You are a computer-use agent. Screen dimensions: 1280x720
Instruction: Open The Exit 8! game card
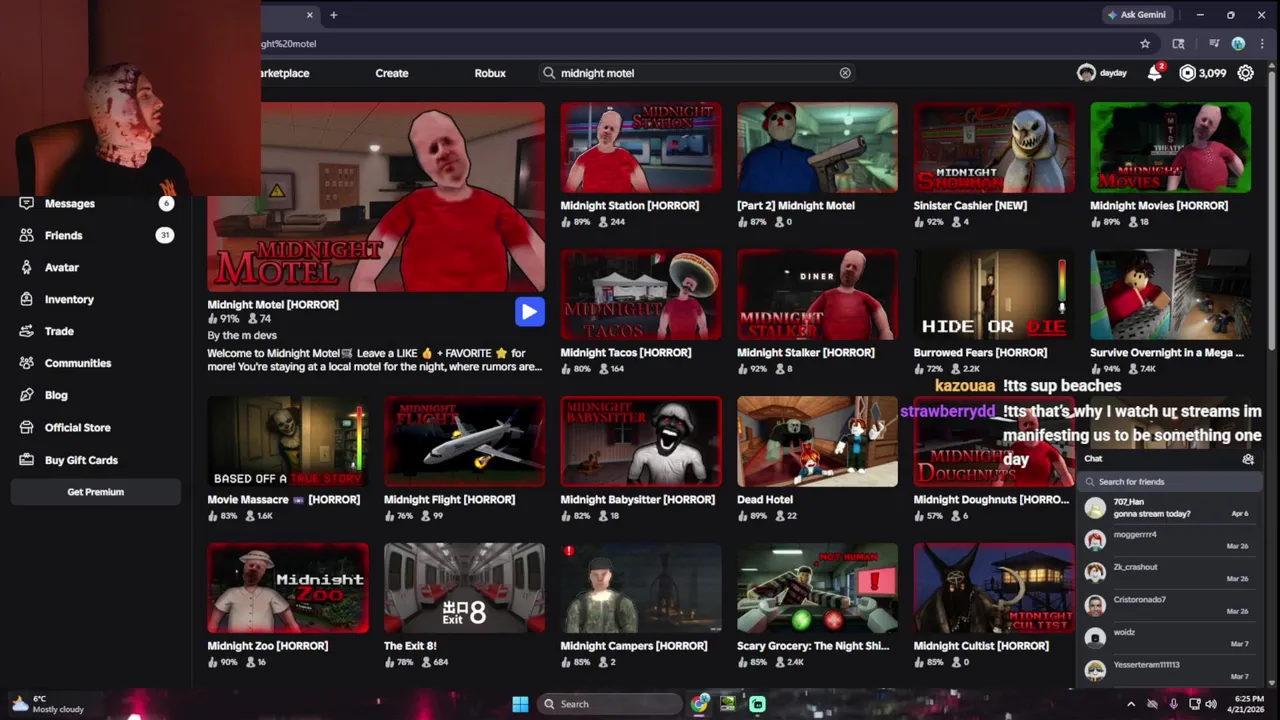click(464, 605)
